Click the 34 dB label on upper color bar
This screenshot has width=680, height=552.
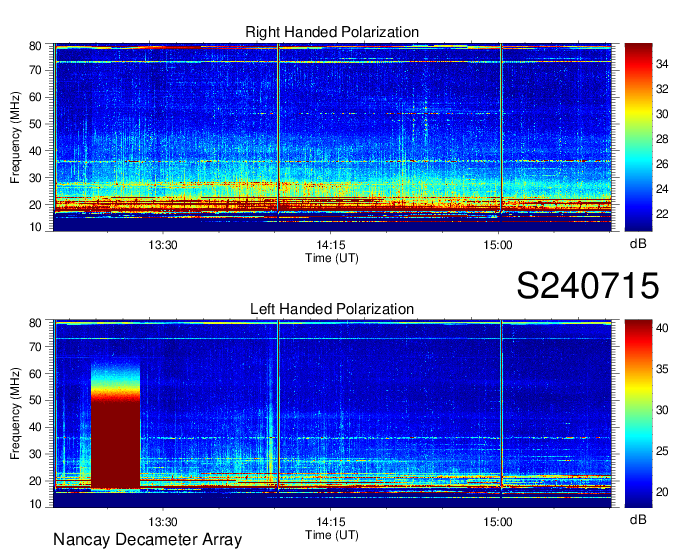(x=662, y=64)
